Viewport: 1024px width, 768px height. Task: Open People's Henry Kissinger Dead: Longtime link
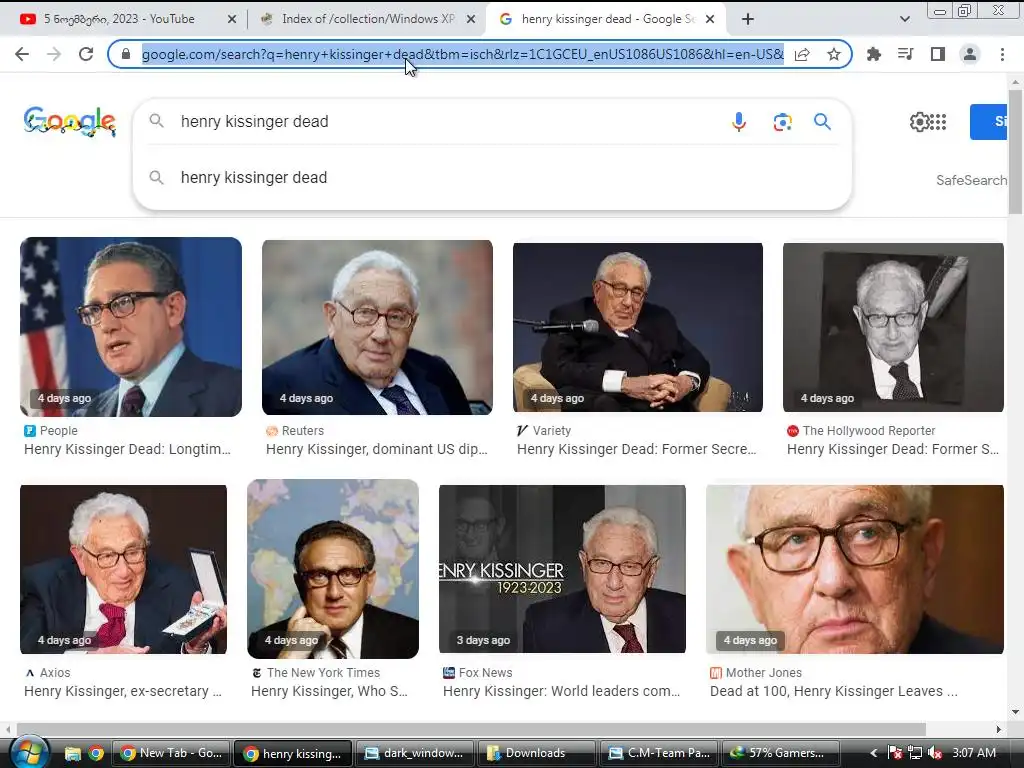click(x=127, y=449)
